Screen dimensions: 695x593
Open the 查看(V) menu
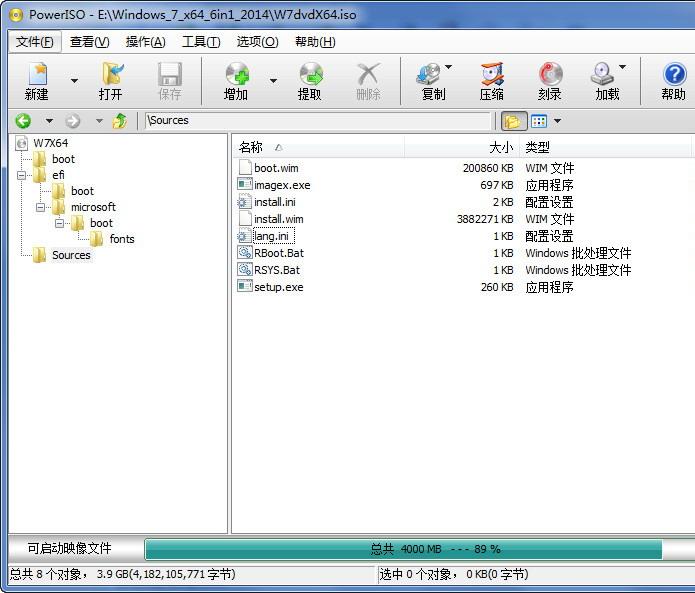click(x=90, y=42)
